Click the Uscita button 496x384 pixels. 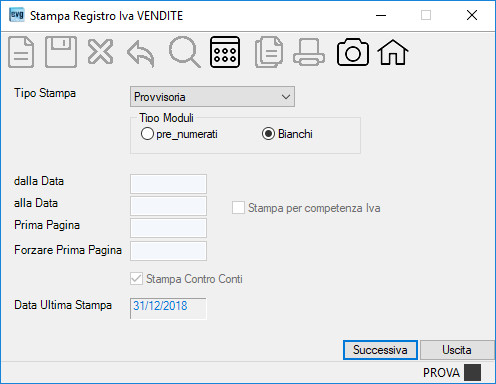coord(457,350)
